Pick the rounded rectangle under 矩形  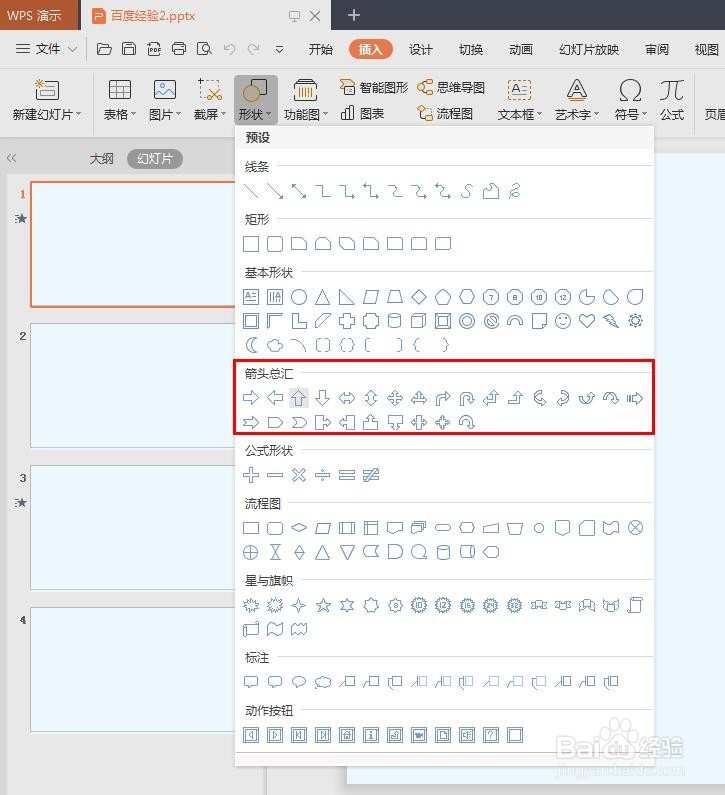click(x=275, y=244)
